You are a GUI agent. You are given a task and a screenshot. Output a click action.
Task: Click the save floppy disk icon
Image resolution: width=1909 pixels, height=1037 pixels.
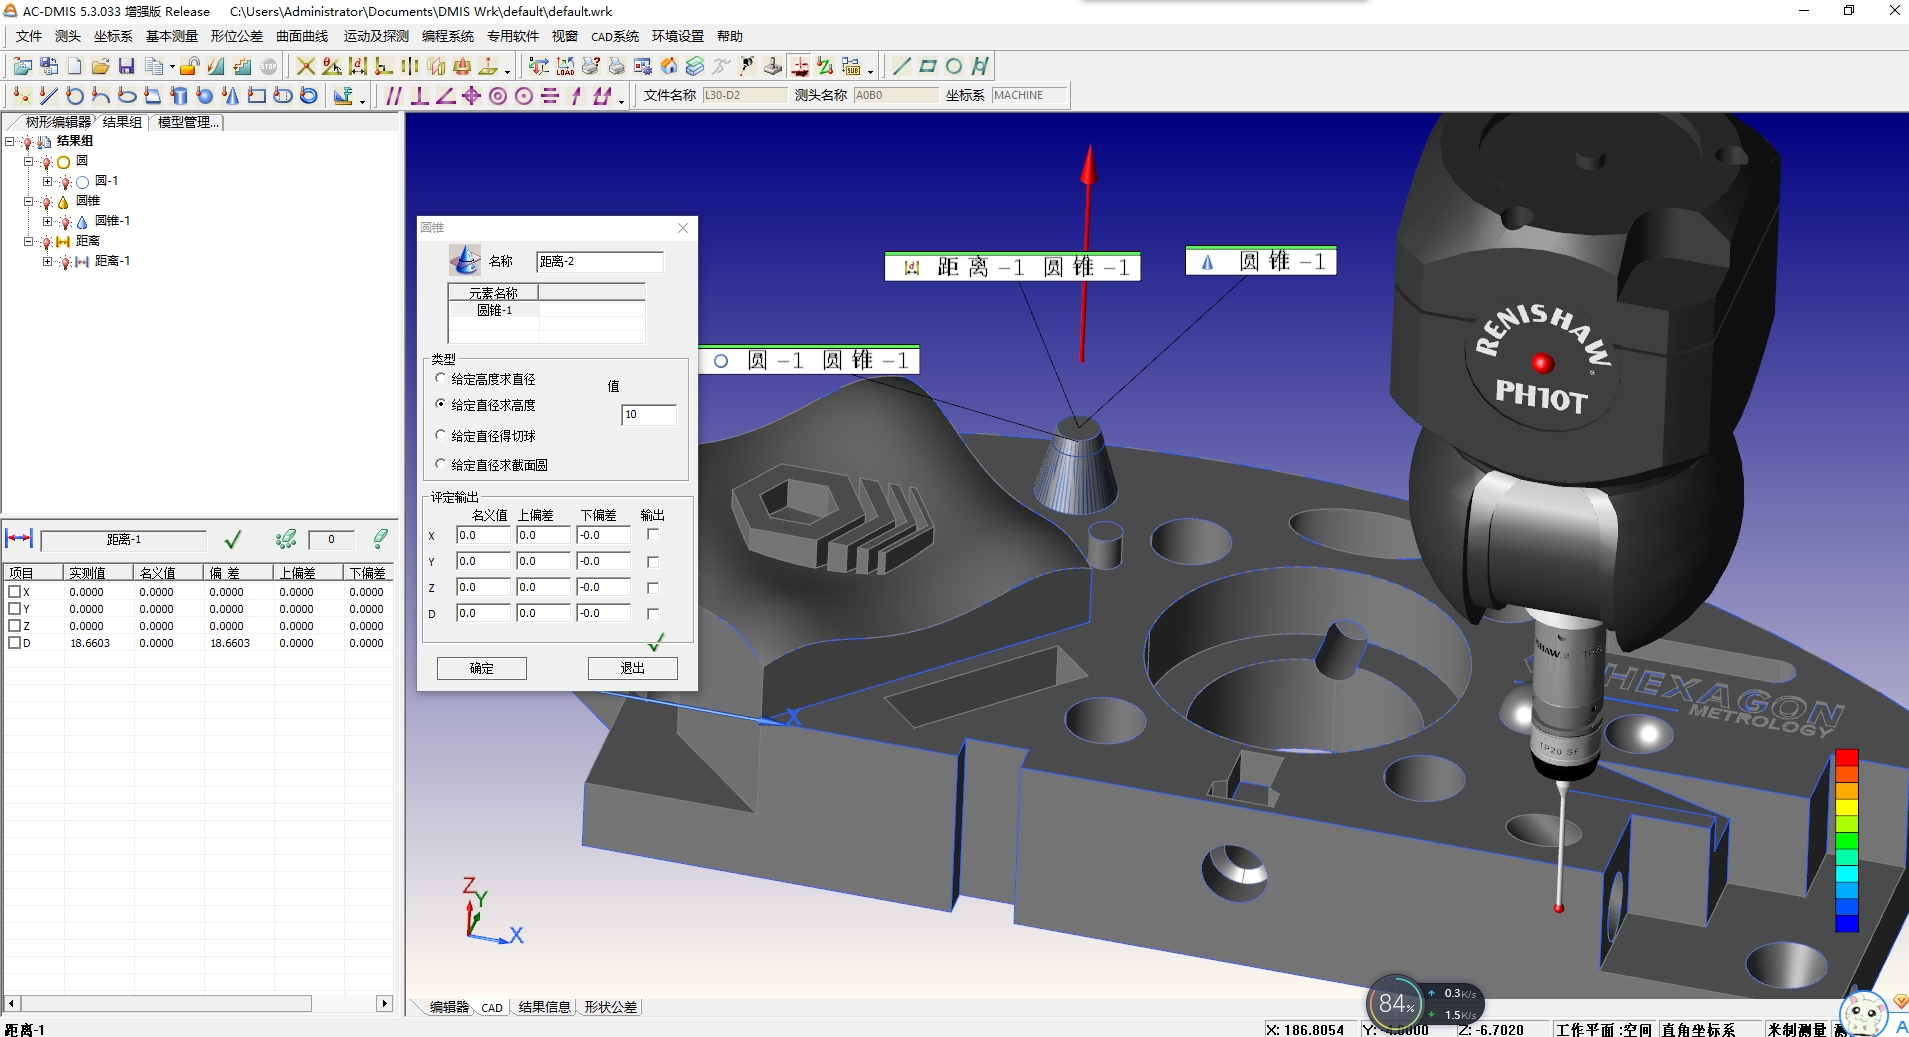(x=126, y=66)
